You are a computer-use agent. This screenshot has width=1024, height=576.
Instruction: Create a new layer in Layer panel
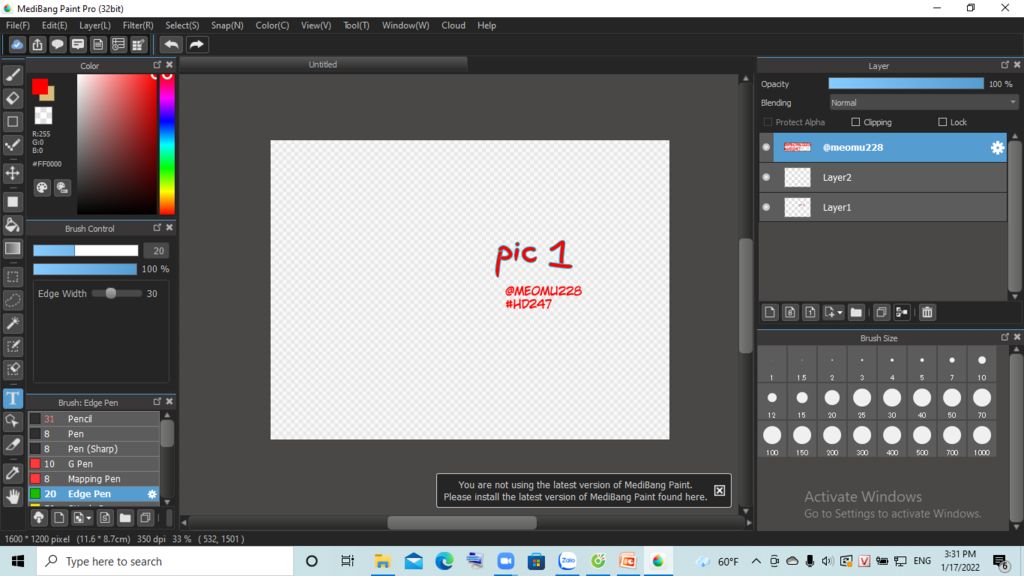[x=770, y=312]
